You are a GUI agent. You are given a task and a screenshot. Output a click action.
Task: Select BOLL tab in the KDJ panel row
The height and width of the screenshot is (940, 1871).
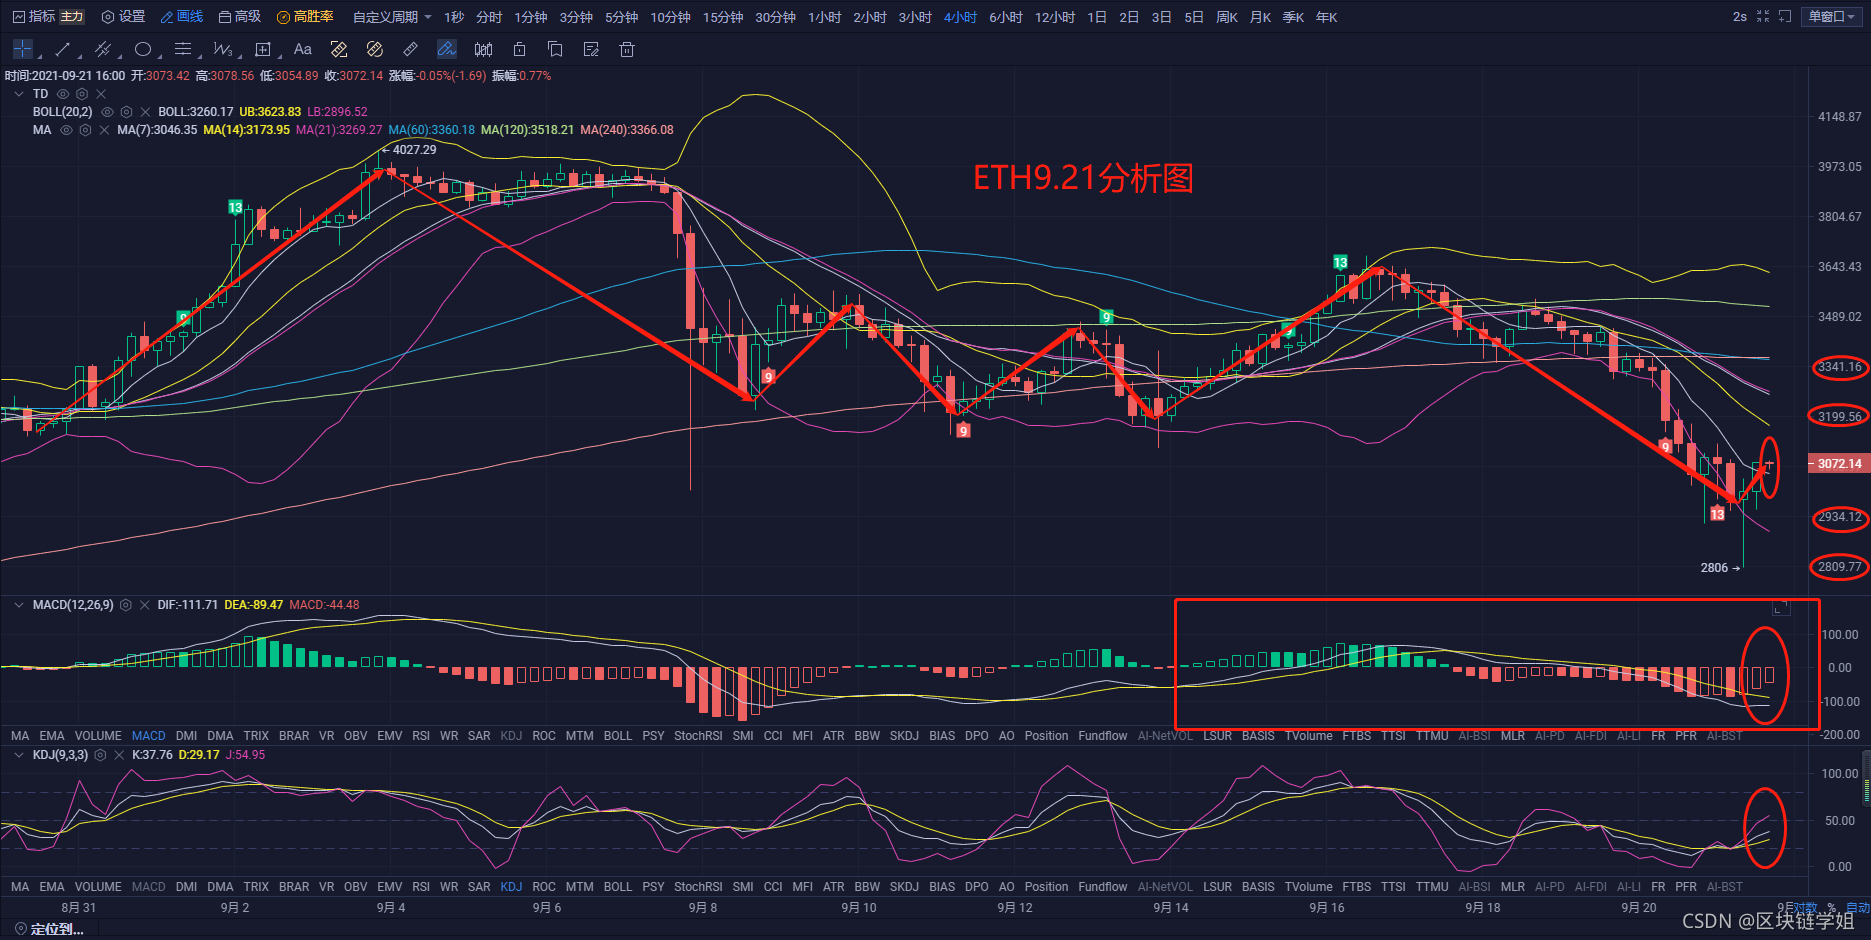click(618, 887)
